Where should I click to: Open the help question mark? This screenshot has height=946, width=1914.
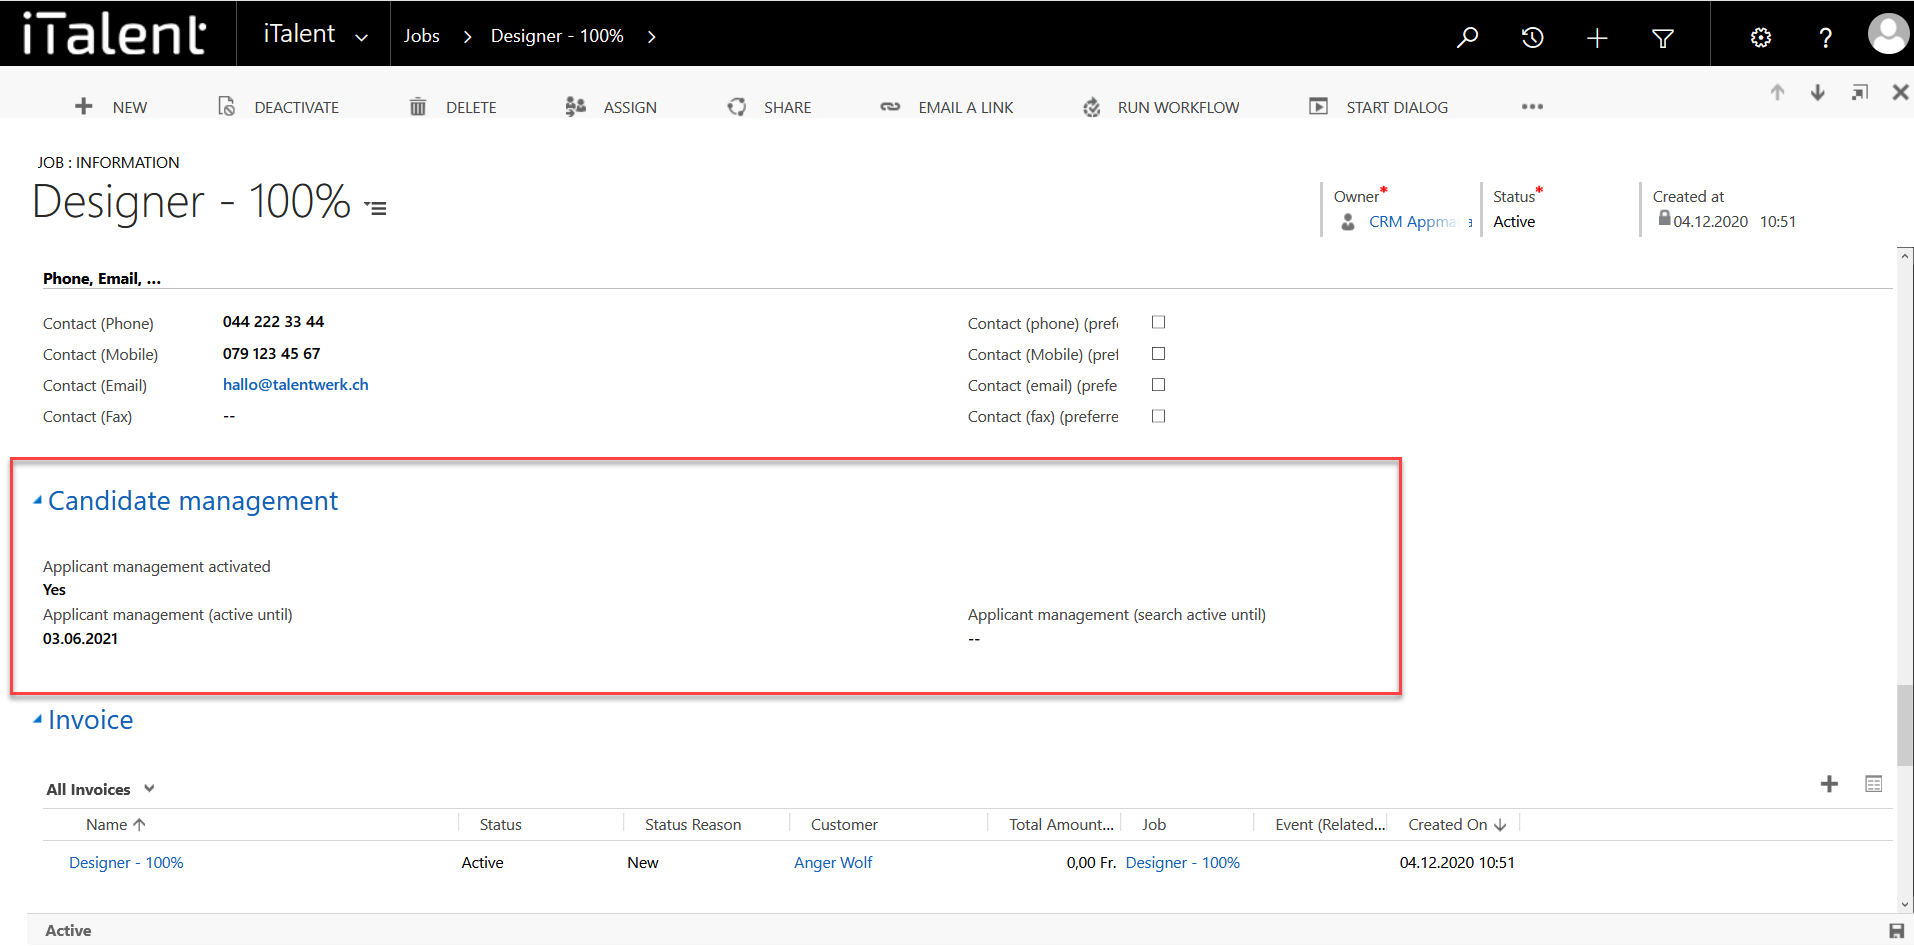1825,38
